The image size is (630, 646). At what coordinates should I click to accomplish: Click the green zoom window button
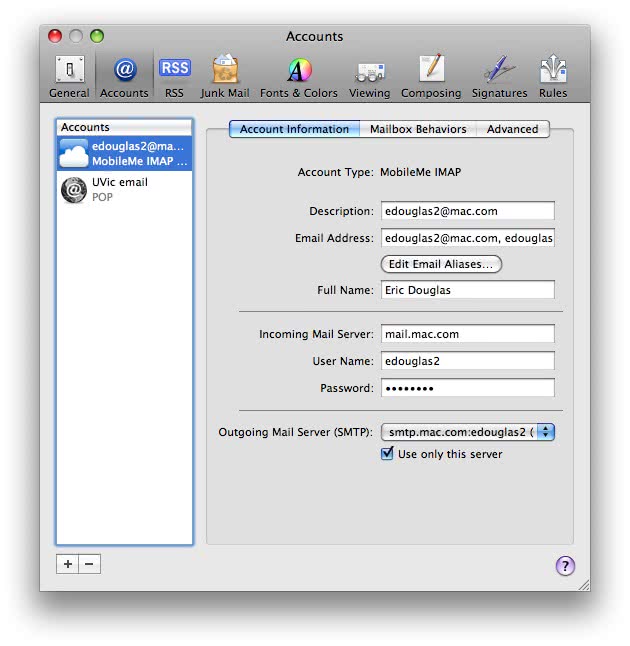tap(97, 36)
